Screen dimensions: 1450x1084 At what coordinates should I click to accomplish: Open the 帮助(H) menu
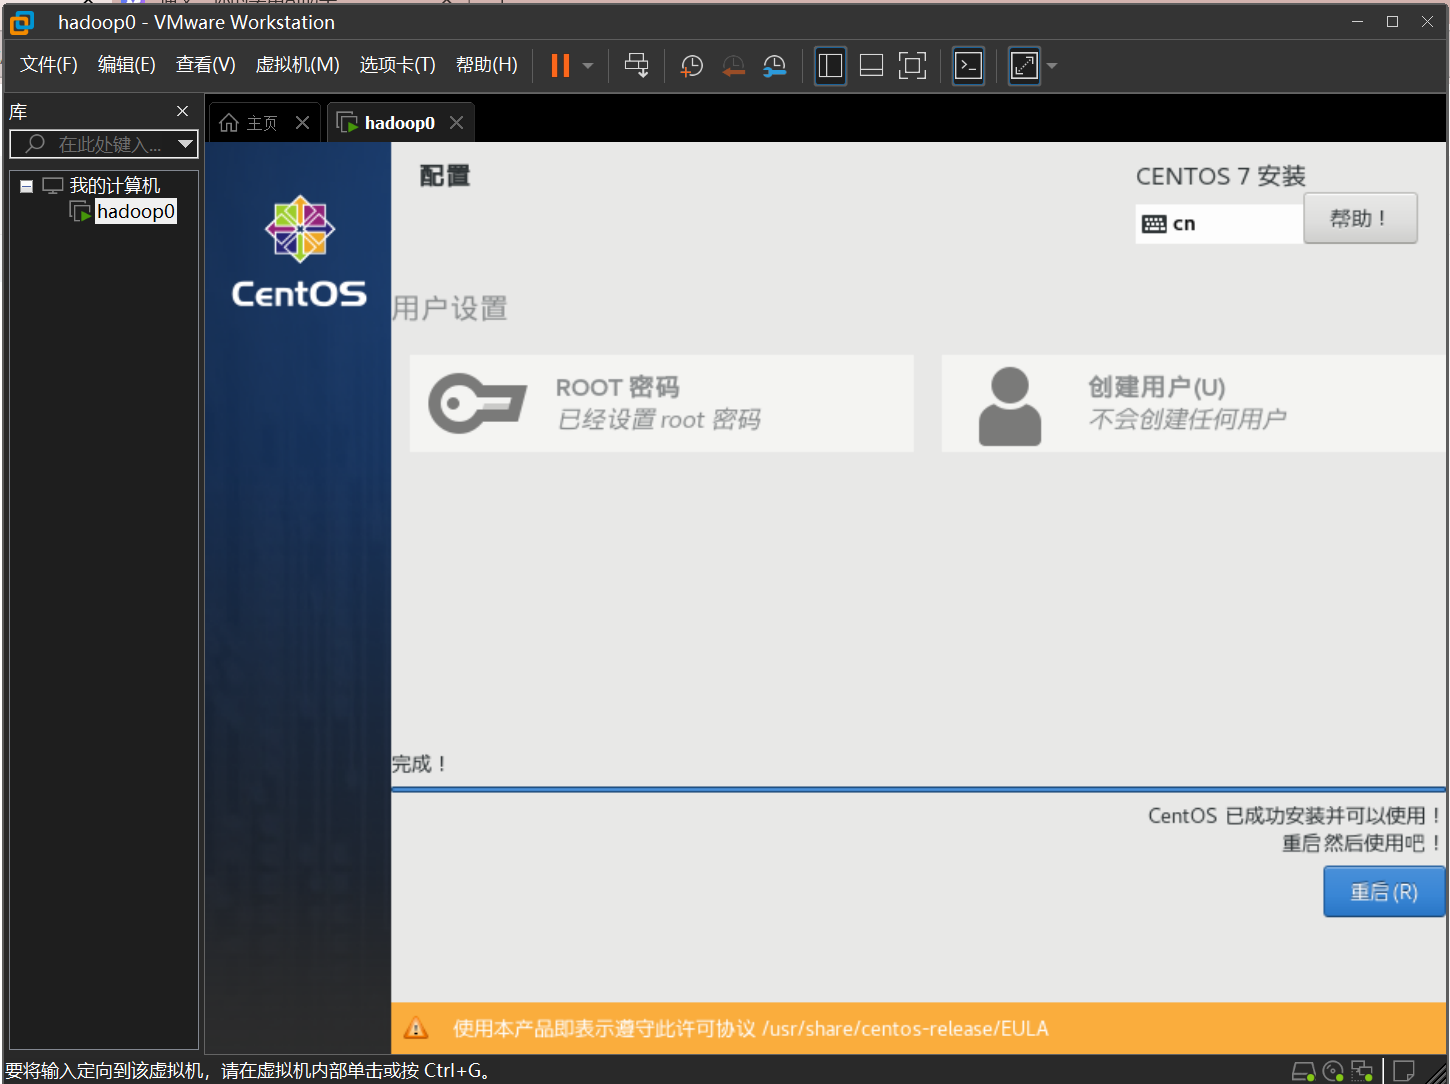pyautogui.click(x=487, y=65)
